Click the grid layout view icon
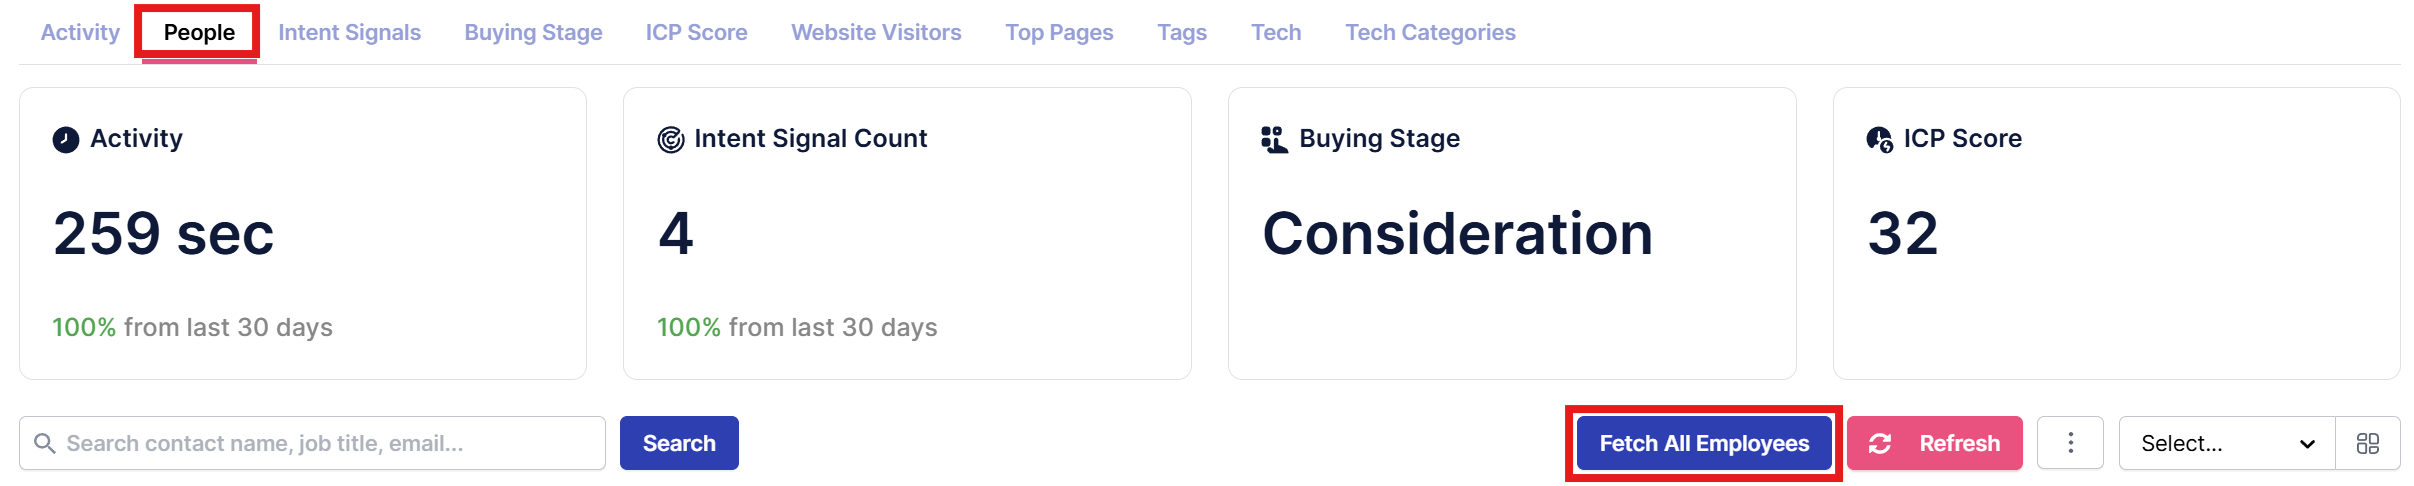This screenshot has height=486, width=2414. tap(2368, 443)
